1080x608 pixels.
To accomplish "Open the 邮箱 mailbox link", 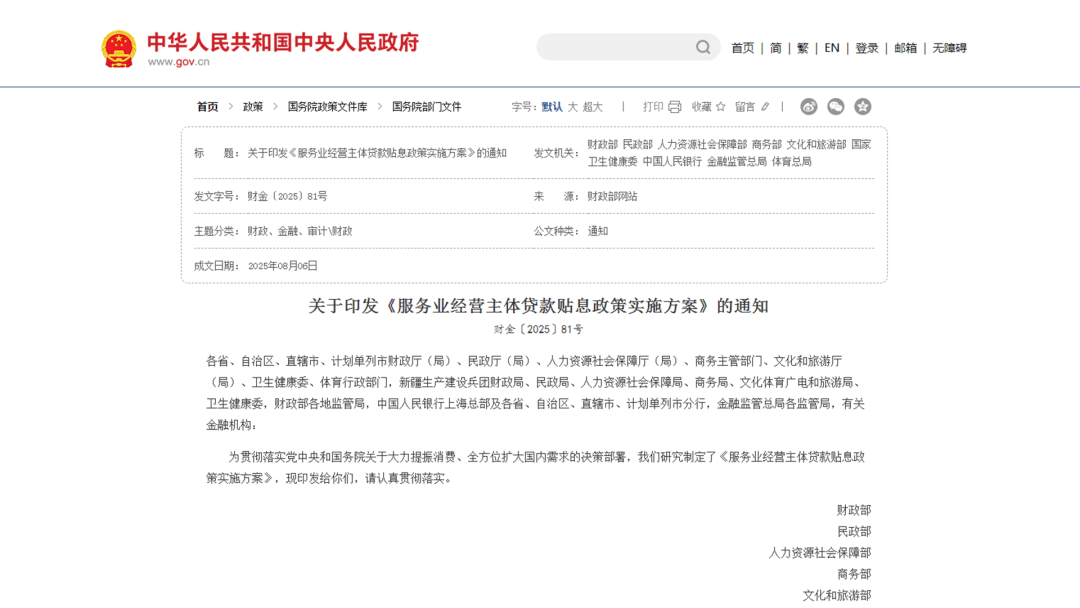I will (x=905, y=48).
